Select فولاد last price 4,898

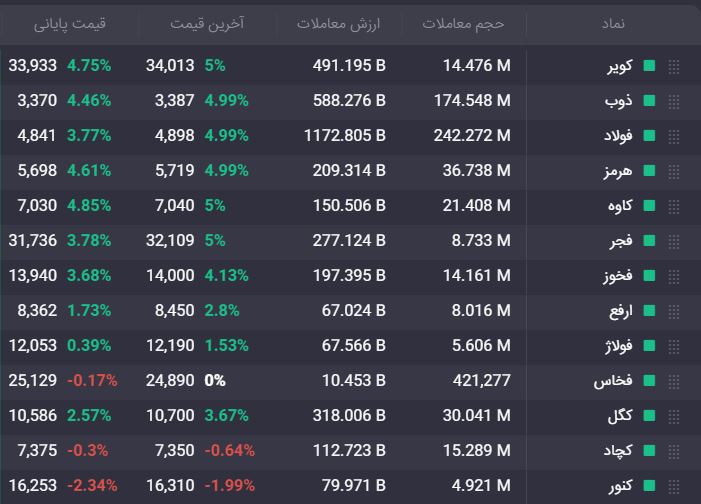click(175, 136)
